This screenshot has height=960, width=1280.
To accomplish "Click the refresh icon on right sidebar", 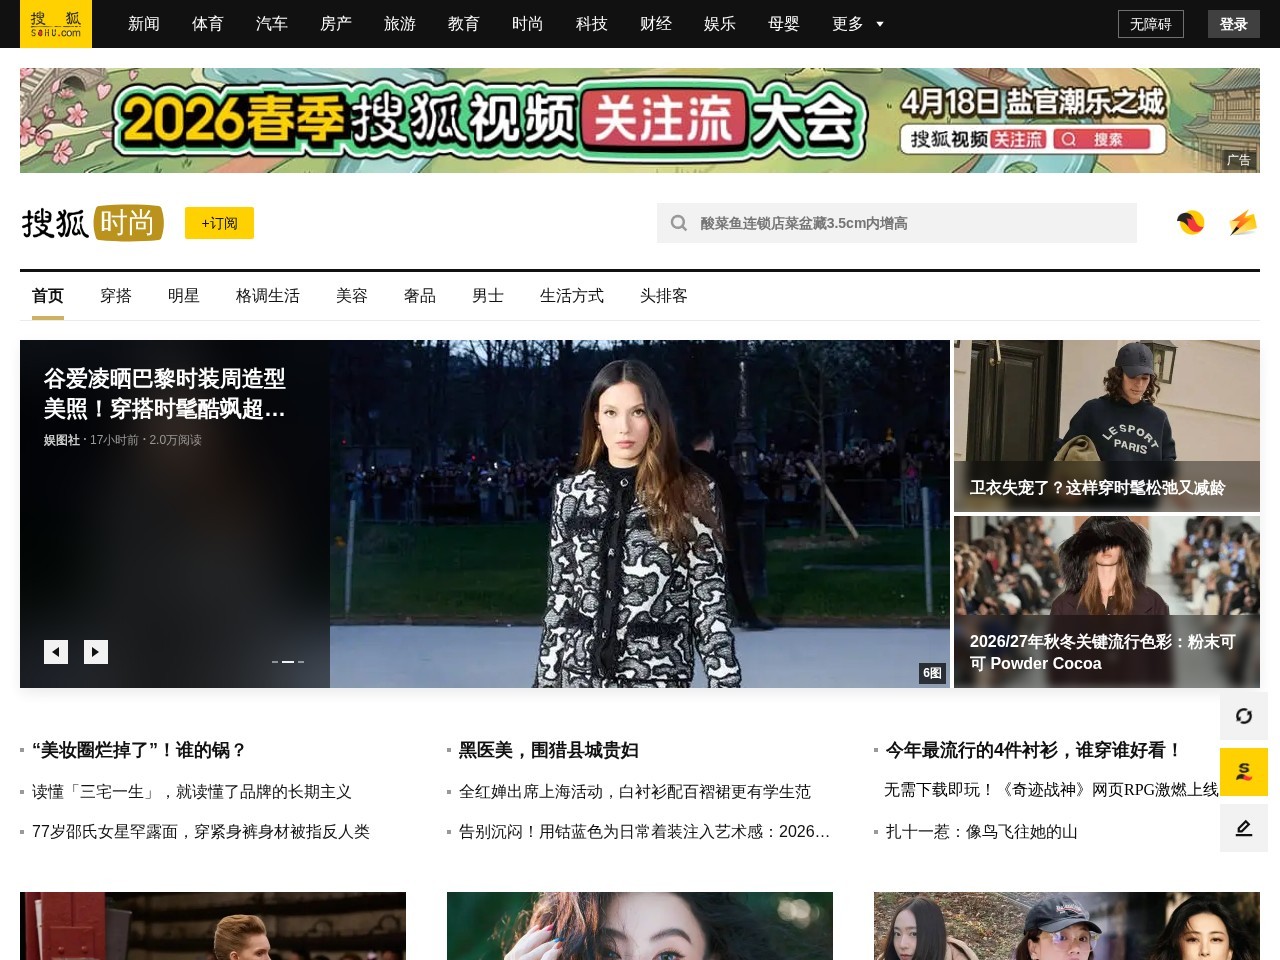I will click(1243, 716).
